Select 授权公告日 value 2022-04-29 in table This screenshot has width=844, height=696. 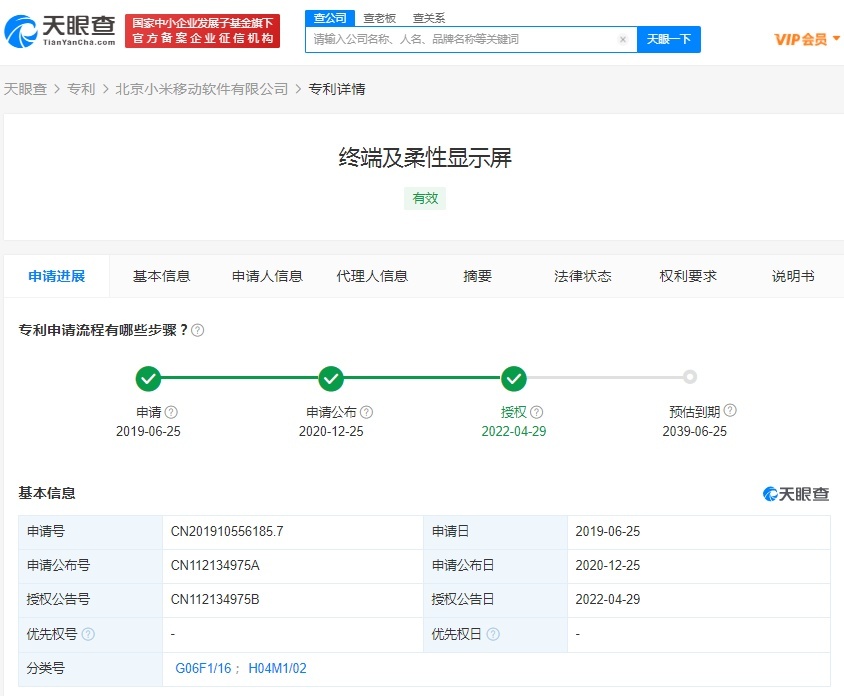608,599
